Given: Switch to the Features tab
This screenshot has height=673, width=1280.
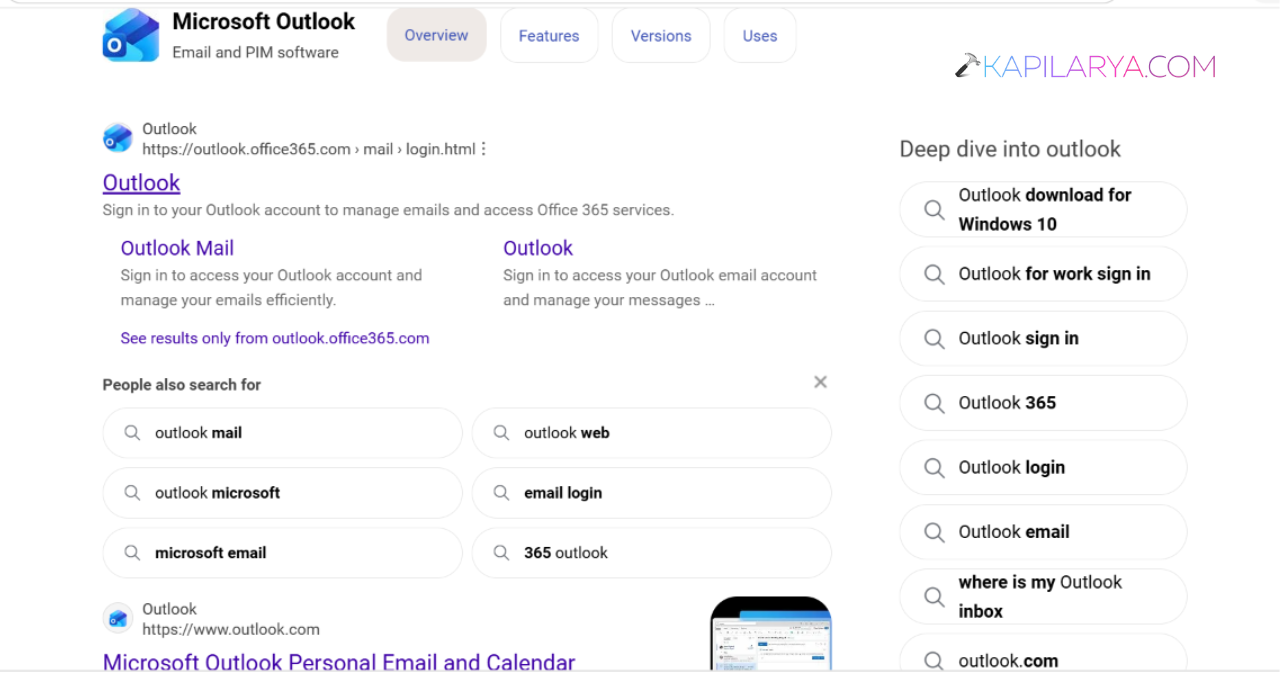Looking at the screenshot, I should pyautogui.click(x=549, y=35).
